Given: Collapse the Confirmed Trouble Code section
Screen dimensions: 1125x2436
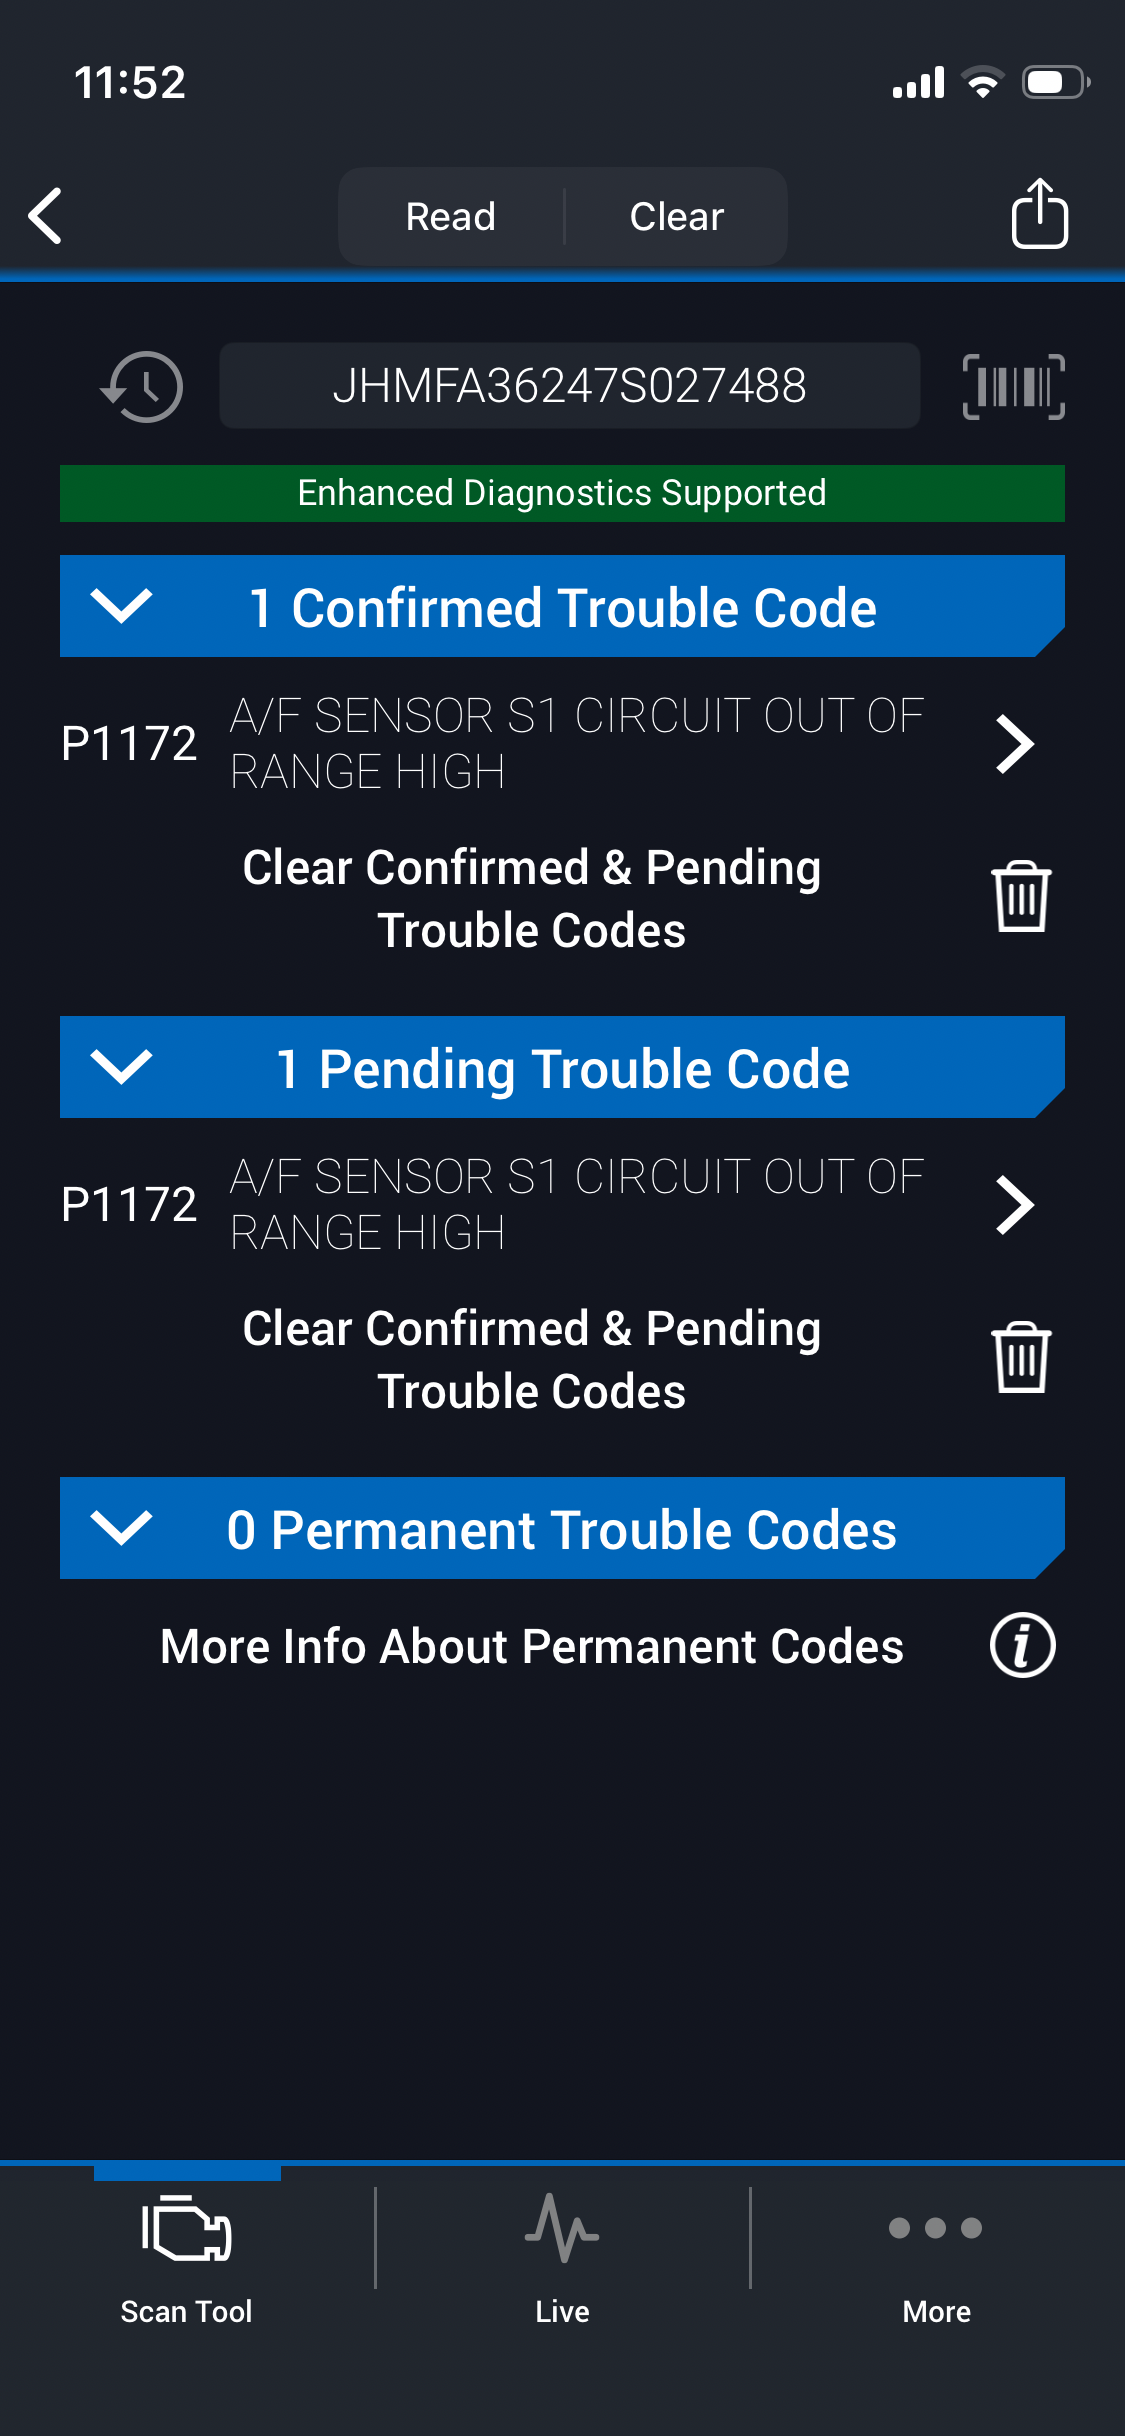Looking at the screenshot, I should (121, 606).
